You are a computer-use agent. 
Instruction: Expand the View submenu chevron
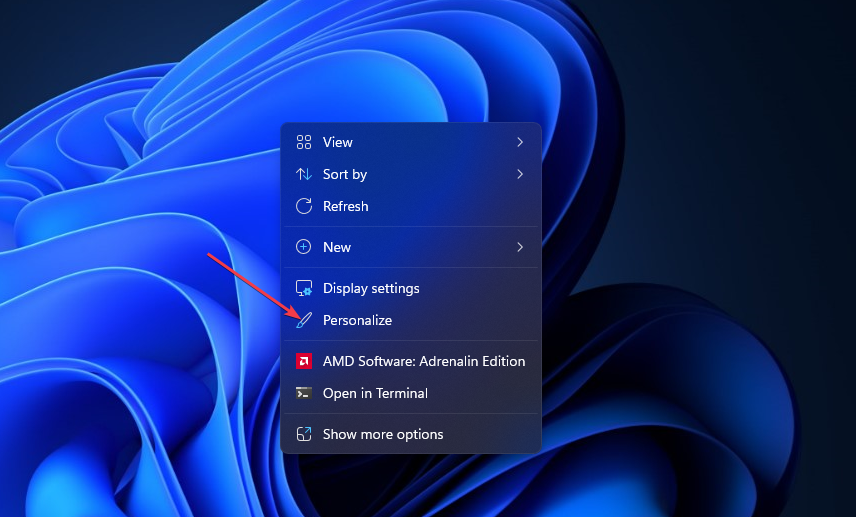click(x=520, y=142)
